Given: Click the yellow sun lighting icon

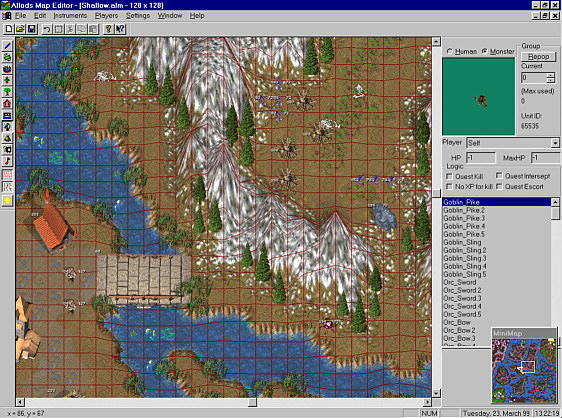Looking at the screenshot, I should [8, 200].
